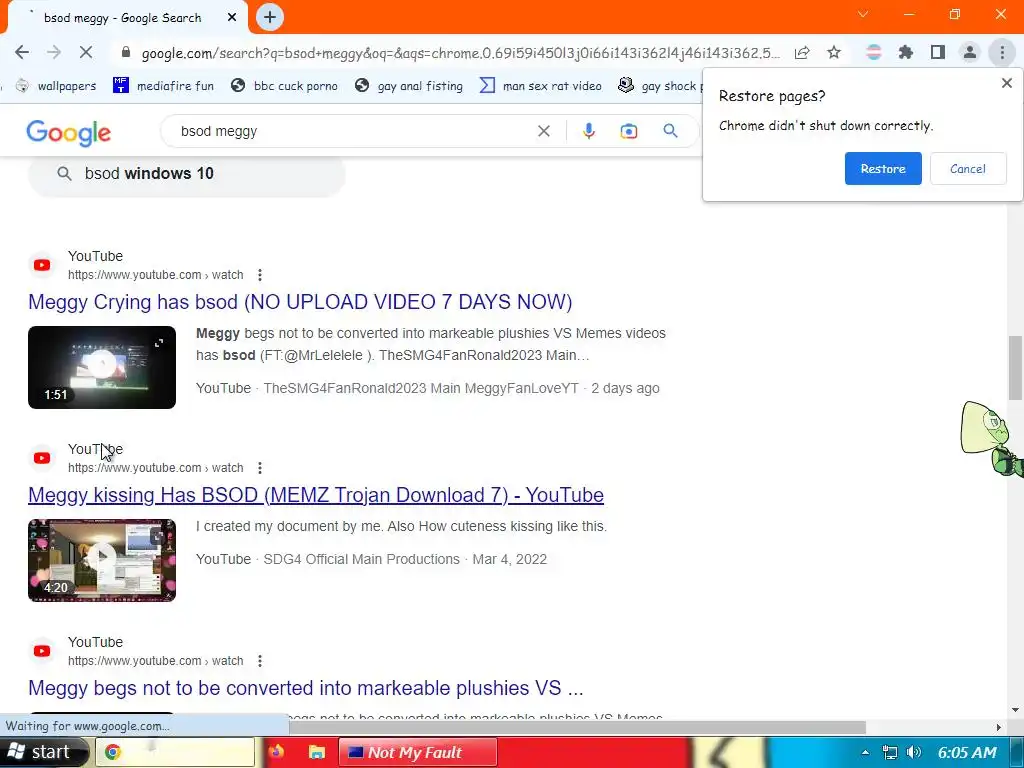
Task: Click the striped extension icon in the toolbar
Action: (x=873, y=52)
